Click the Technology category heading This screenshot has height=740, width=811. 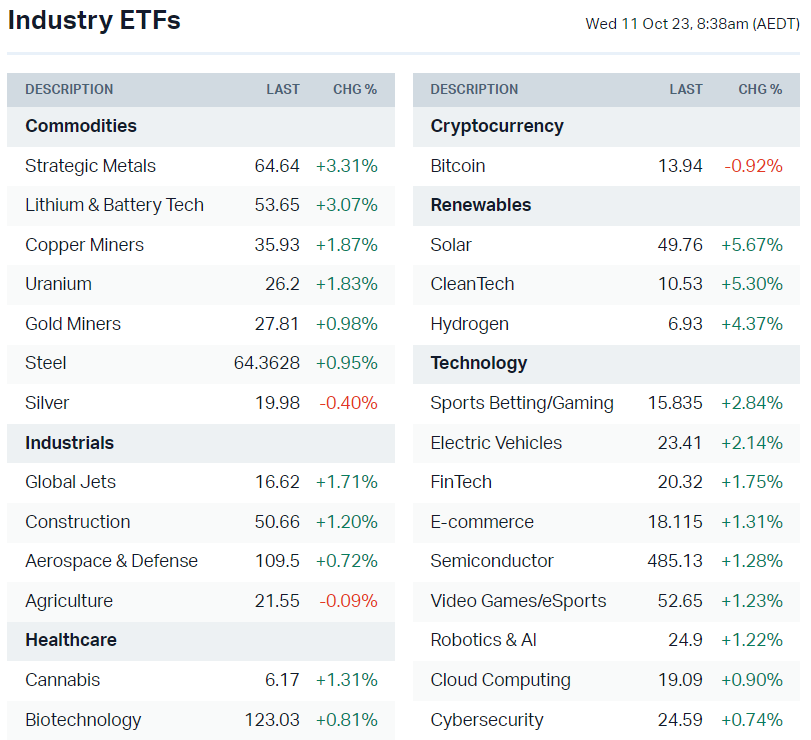[478, 363]
